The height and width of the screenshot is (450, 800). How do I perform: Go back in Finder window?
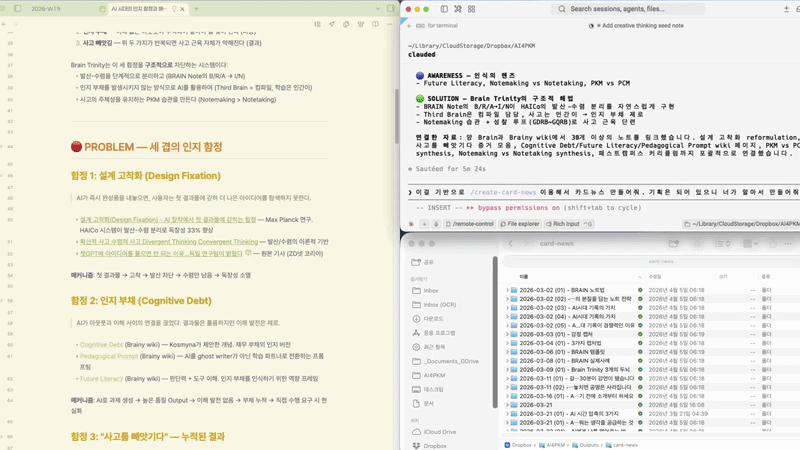[510, 244]
